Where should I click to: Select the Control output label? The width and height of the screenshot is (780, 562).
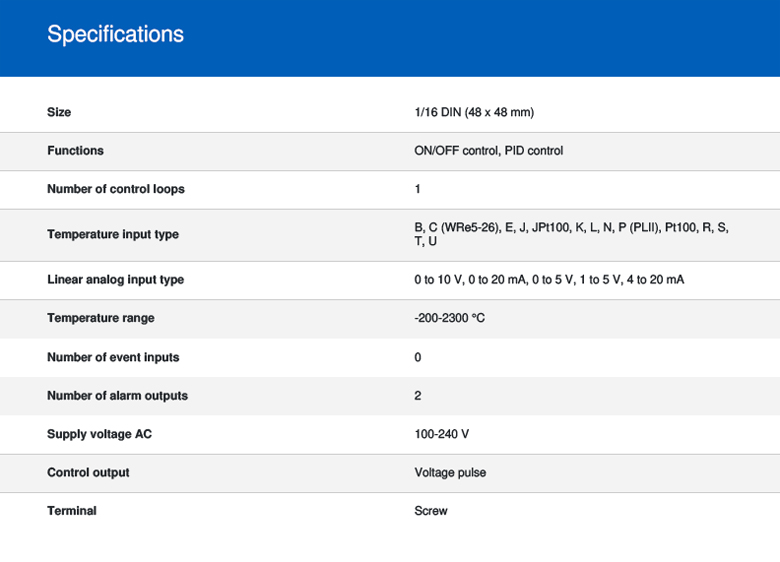(x=88, y=473)
